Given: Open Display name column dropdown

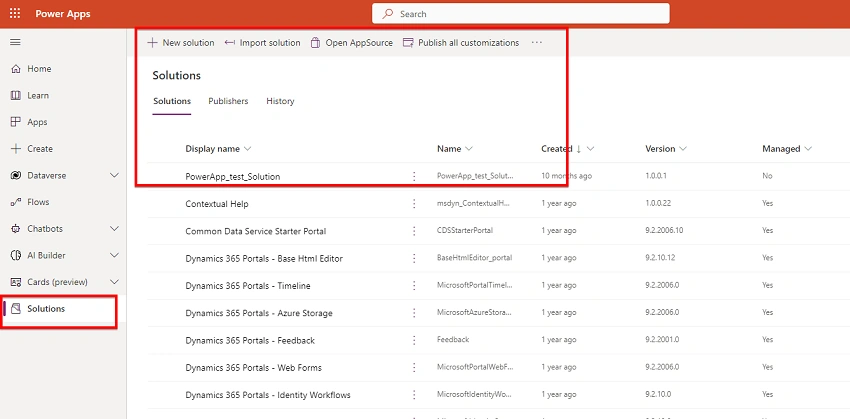Looking at the screenshot, I should tap(248, 149).
